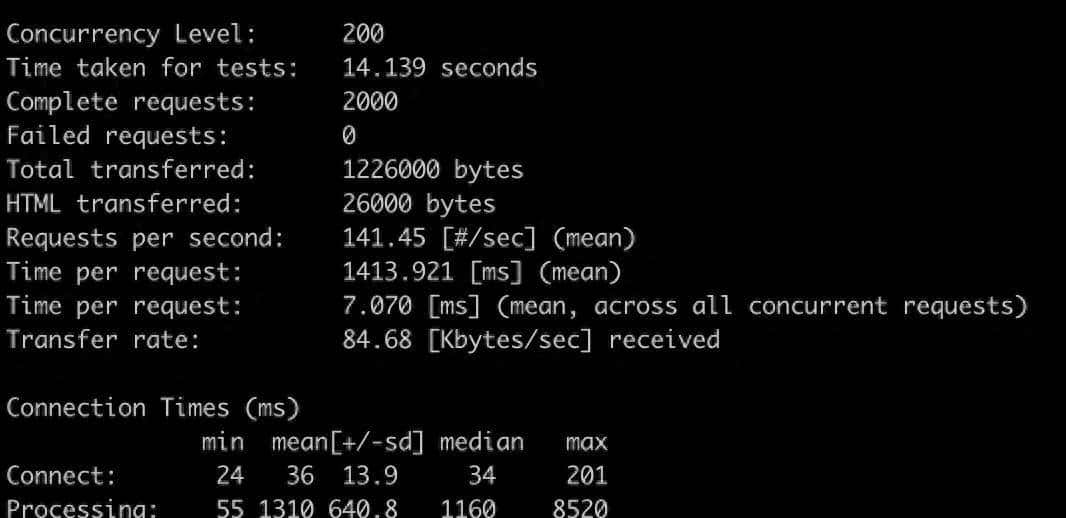The image size is (1066, 518).
Task: Click the "median" column header
Action: tap(482, 441)
